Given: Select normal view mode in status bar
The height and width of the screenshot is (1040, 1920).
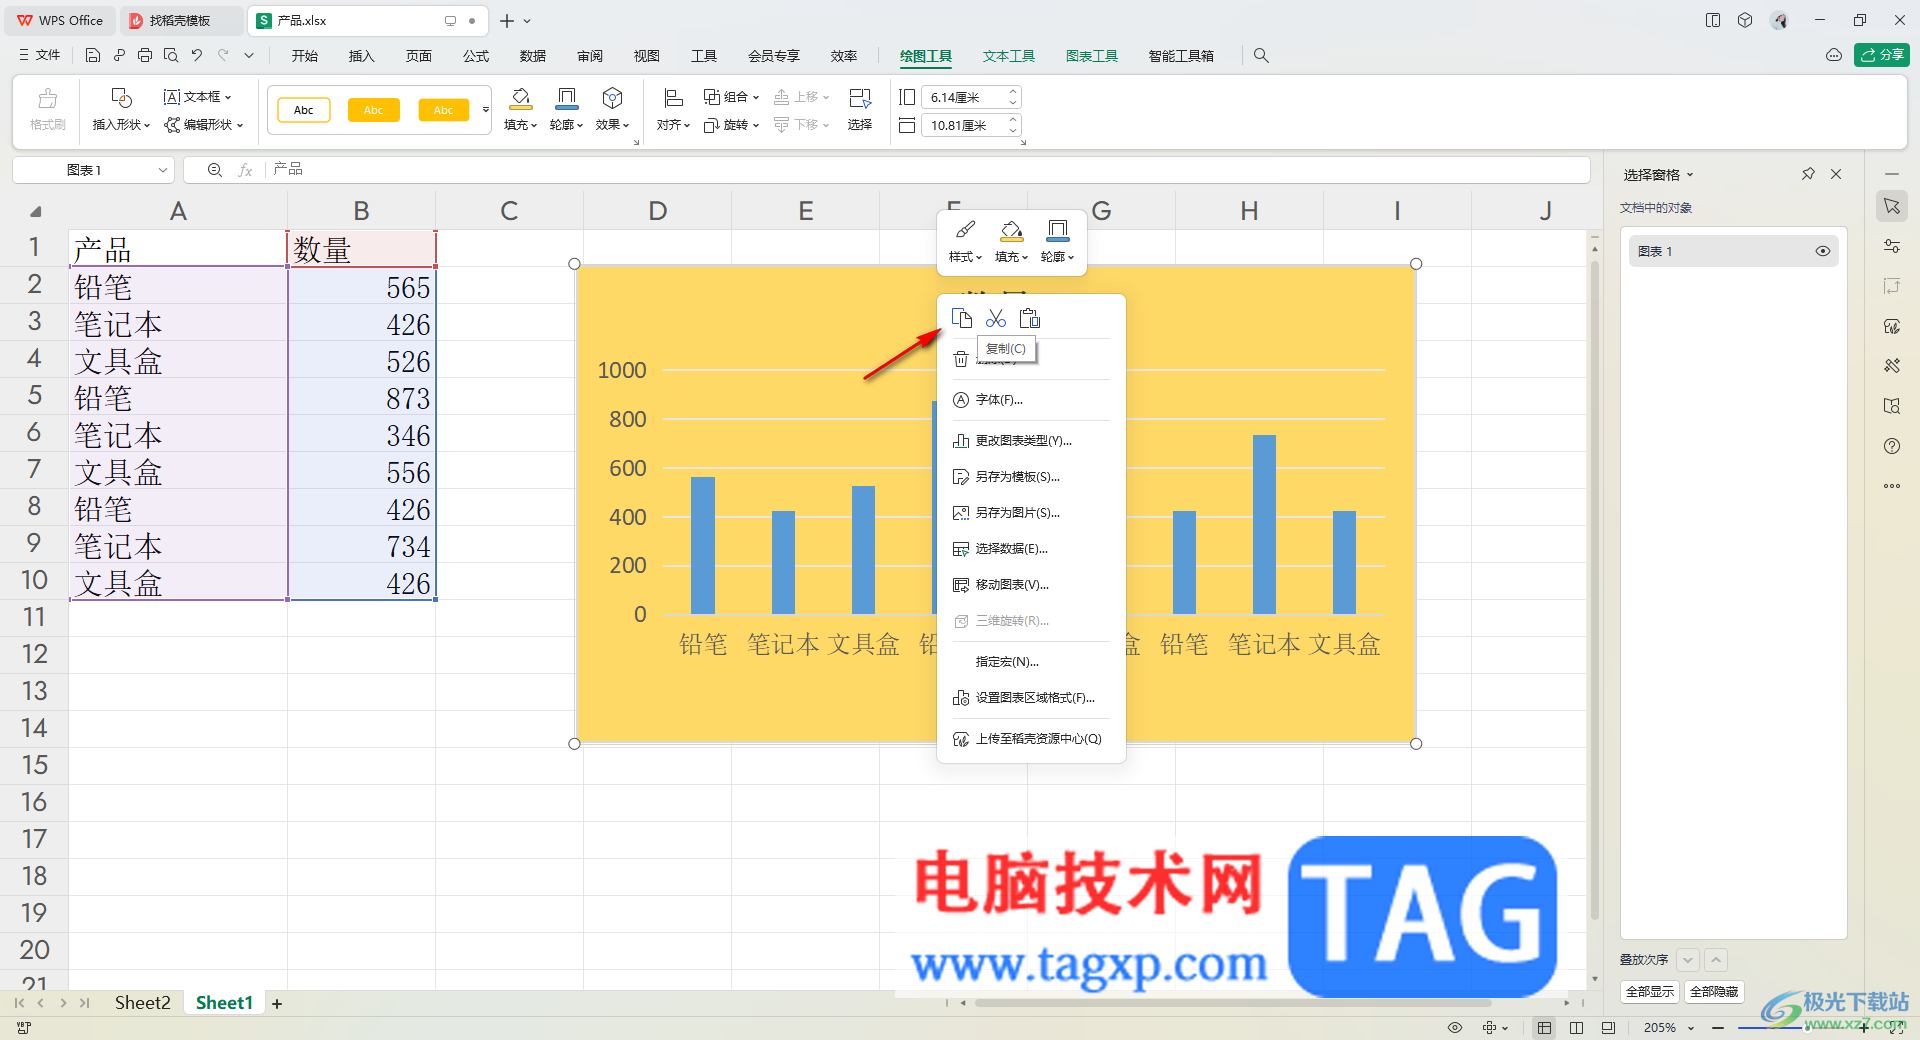Looking at the screenshot, I should pos(1545,1028).
